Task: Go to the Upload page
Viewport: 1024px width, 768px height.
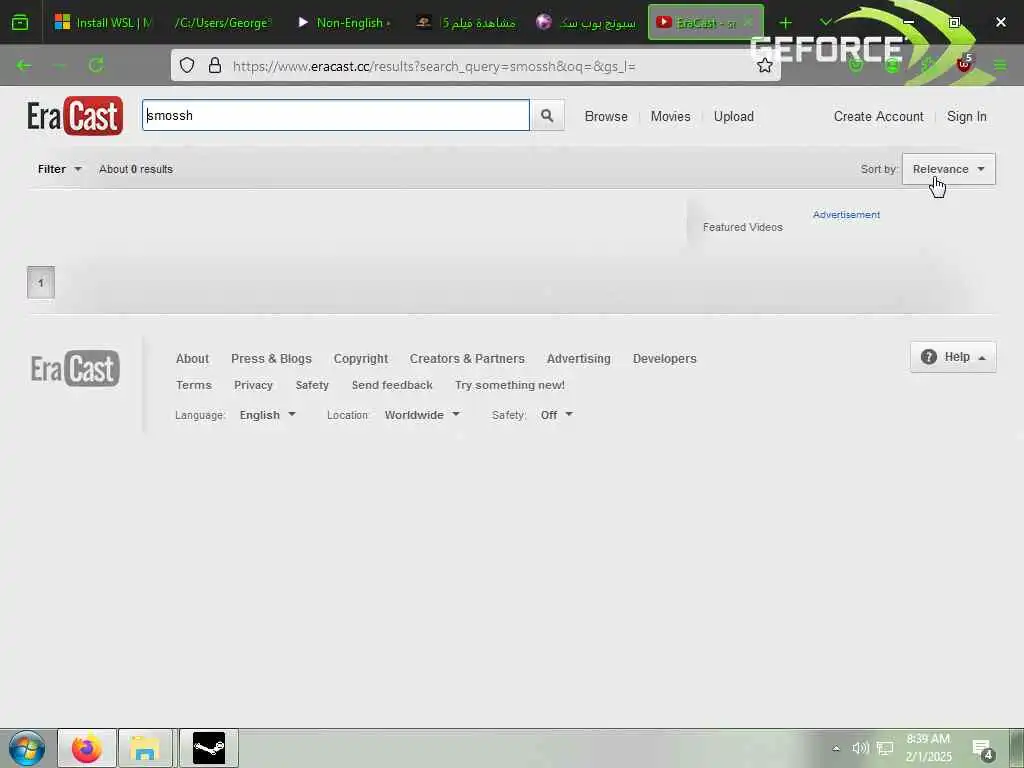Action: pyautogui.click(x=733, y=116)
